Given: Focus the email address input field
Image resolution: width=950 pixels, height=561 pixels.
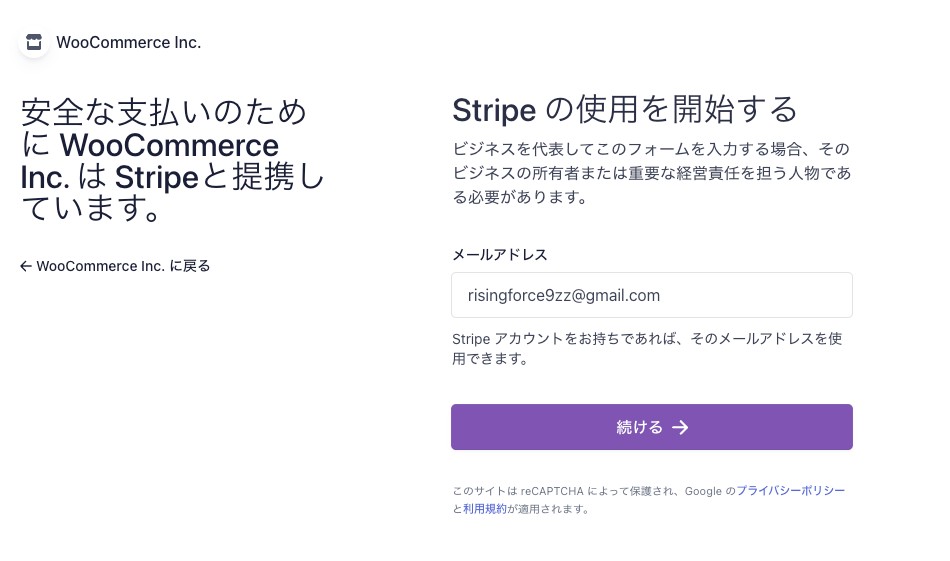Looking at the screenshot, I should [652, 295].
